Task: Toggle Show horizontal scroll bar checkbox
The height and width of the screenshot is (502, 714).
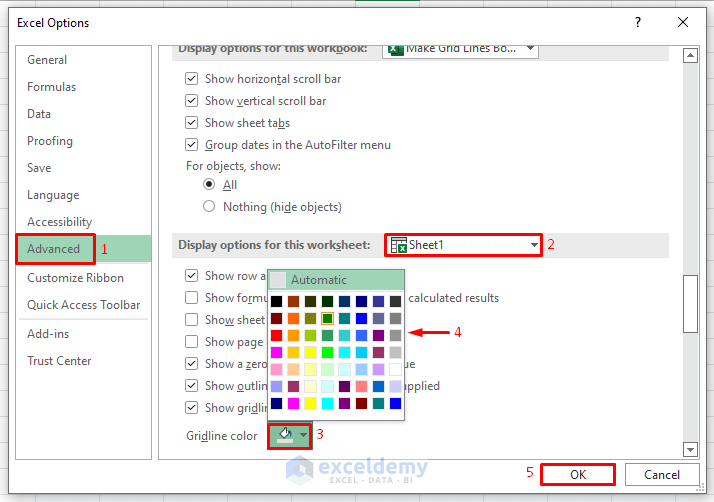Action: [x=191, y=79]
